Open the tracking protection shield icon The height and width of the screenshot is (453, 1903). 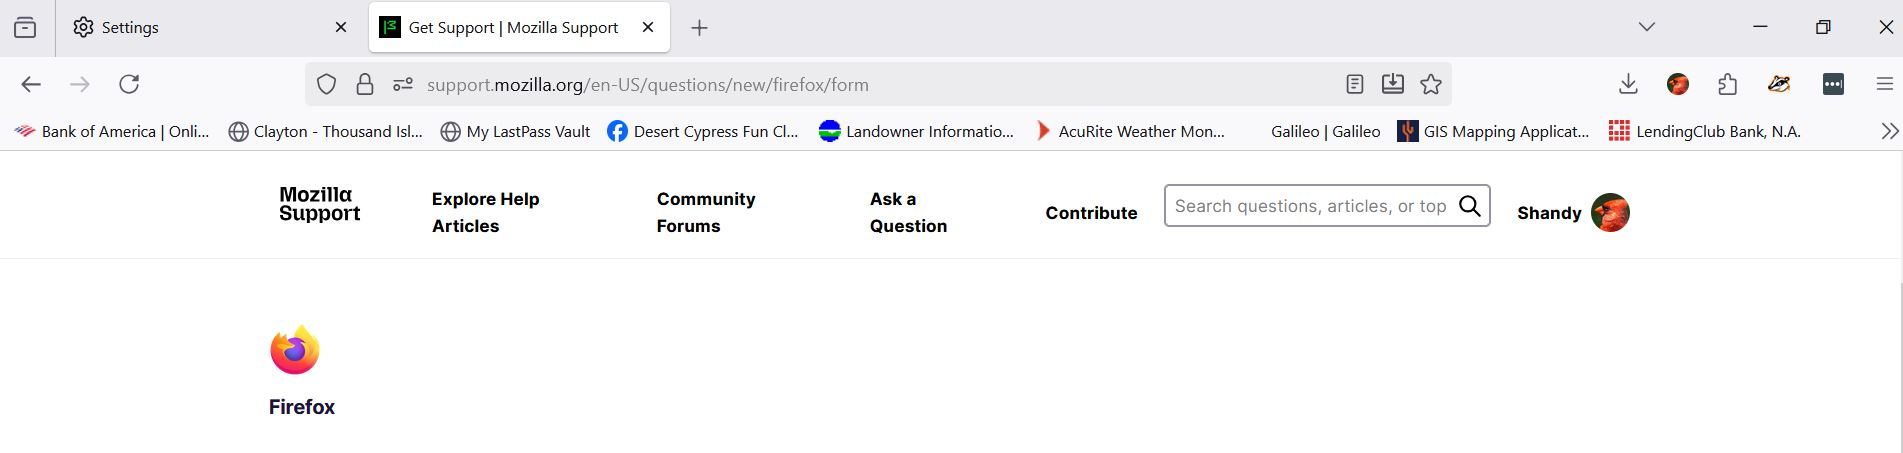pyautogui.click(x=326, y=85)
